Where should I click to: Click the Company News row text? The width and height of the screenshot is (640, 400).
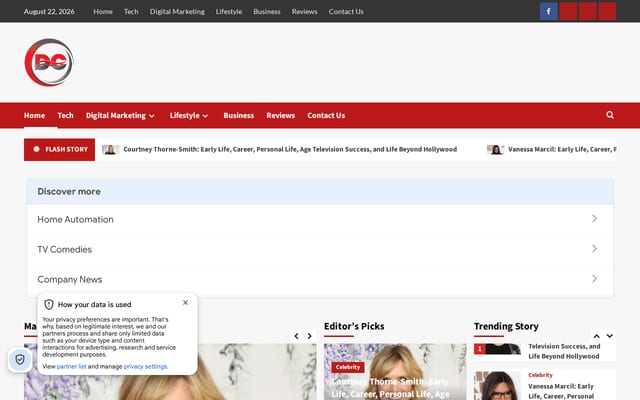pyautogui.click(x=70, y=280)
